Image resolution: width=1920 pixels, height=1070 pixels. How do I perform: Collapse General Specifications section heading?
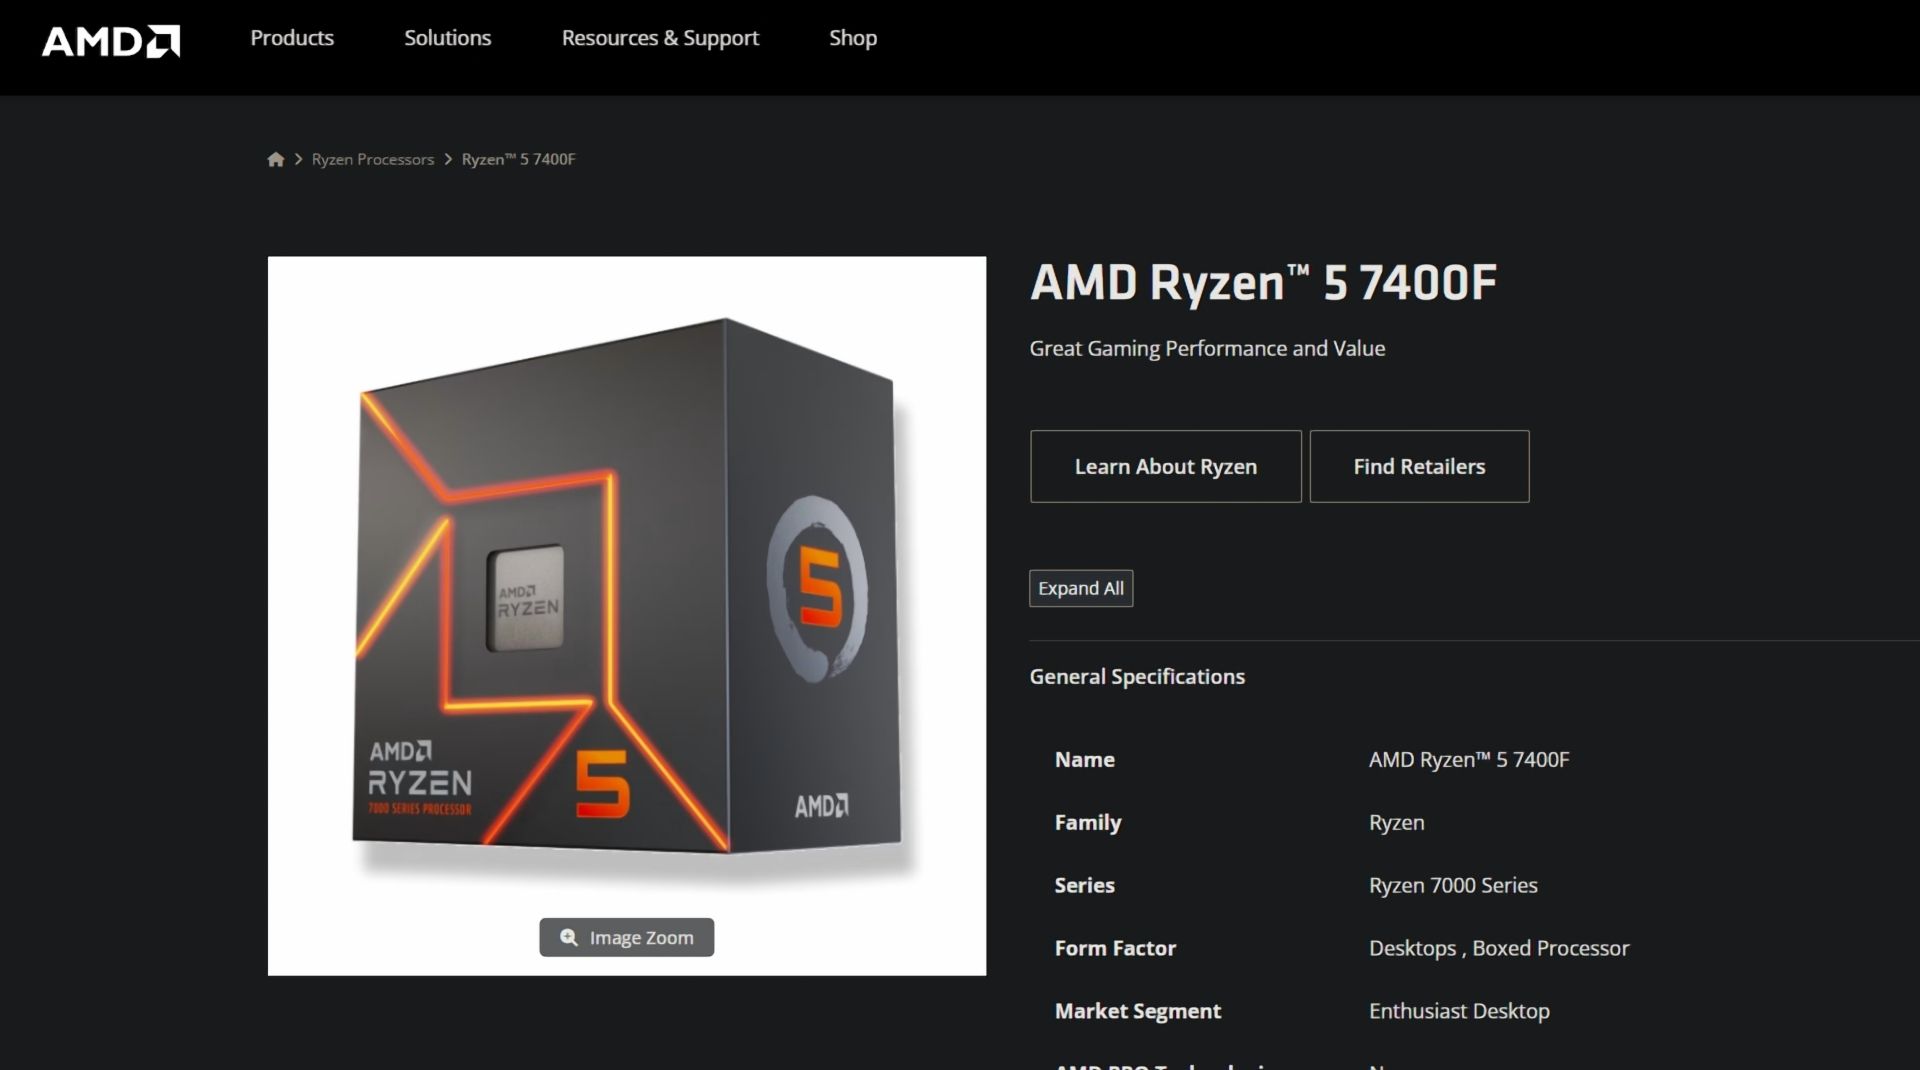click(1137, 677)
